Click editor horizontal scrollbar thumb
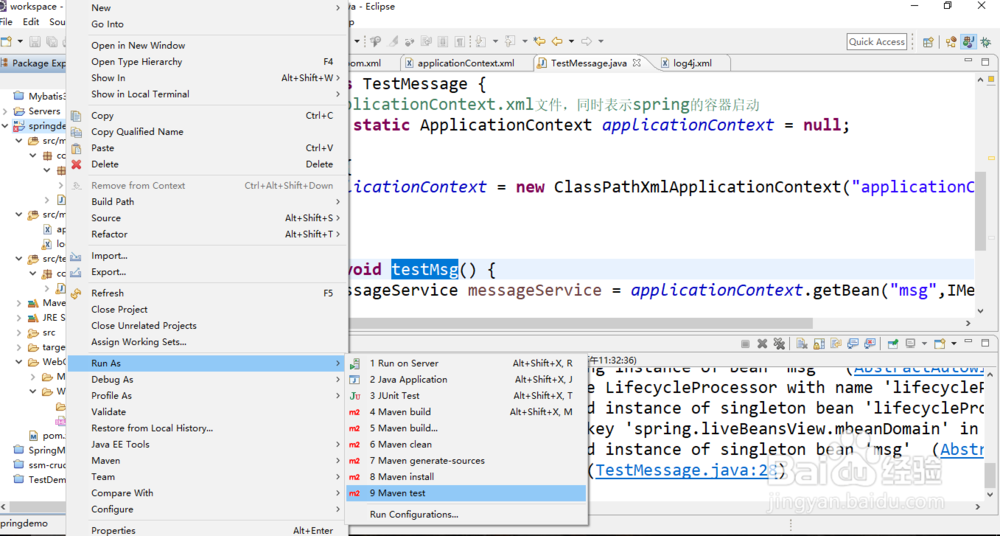The width and height of the screenshot is (1000, 536). [x=580, y=324]
